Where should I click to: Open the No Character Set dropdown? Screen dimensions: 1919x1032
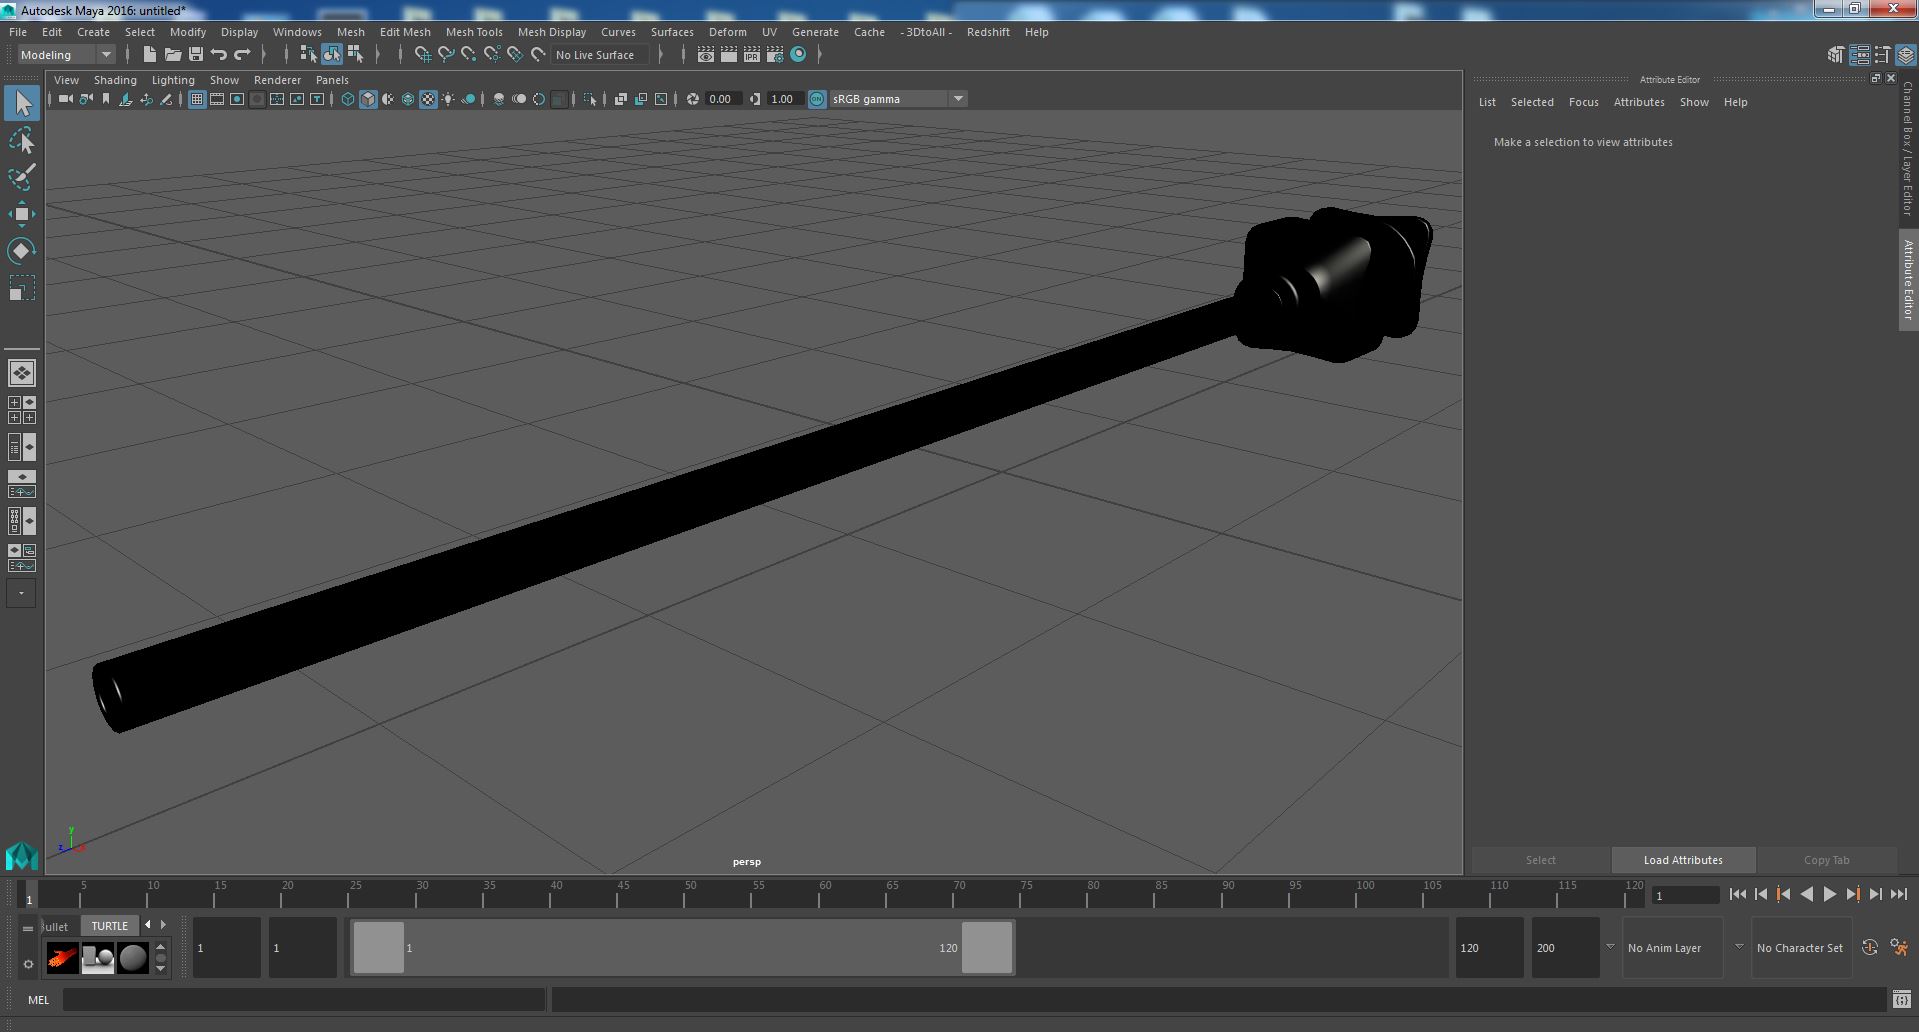pos(1801,948)
